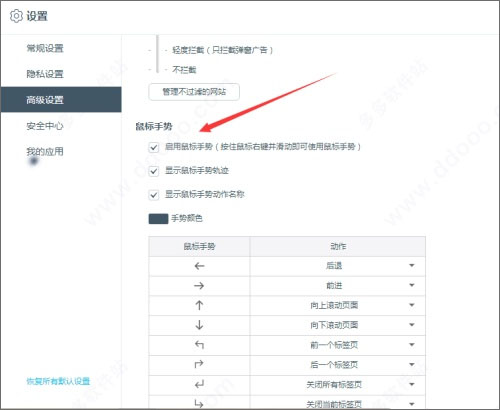The image size is (500, 410).
Task: Click the down arrow gesture icon
Action: click(199, 325)
